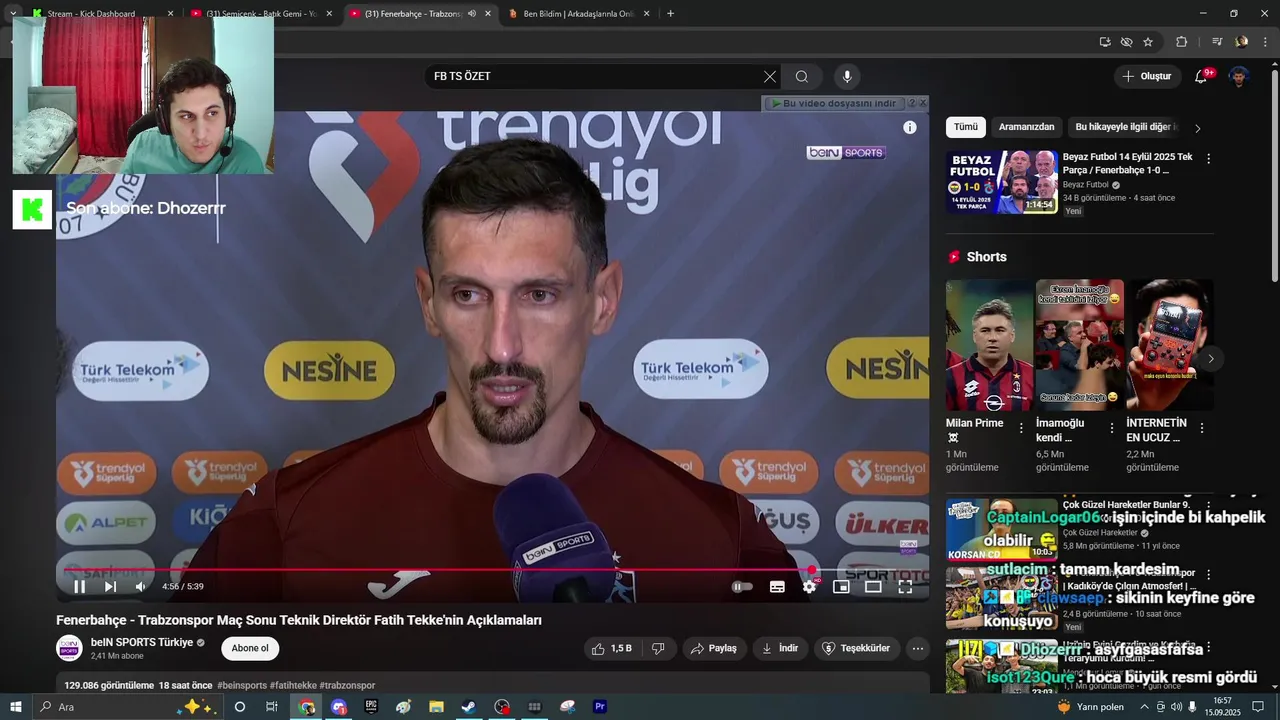The width and height of the screenshot is (1280, 720).
Task: Switch to the Ben Bildim tab
Action: pos(578,14)
